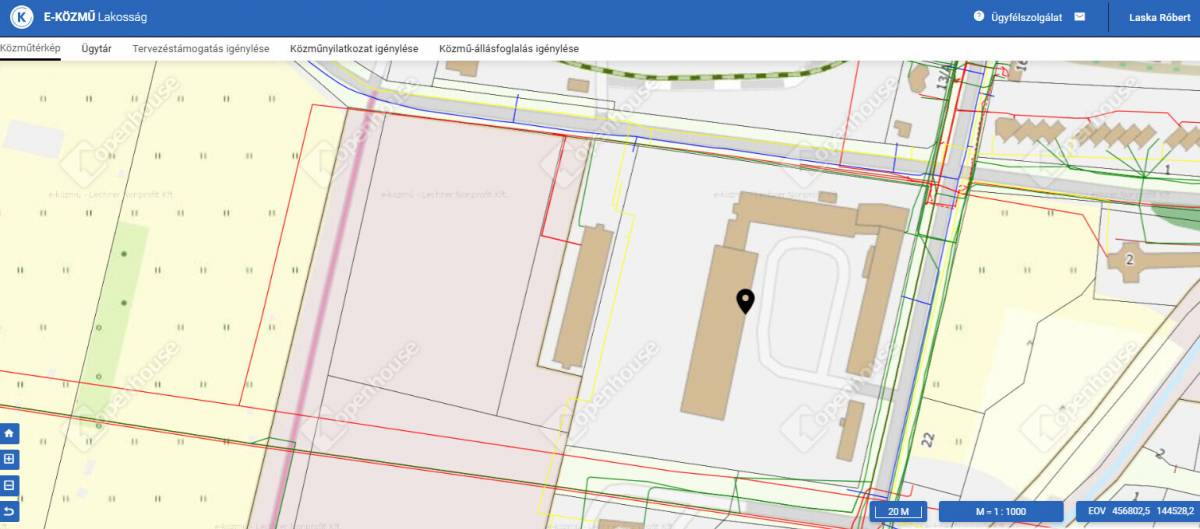The width and height of the screenshot is (1200, 529).
Task: Go to Közmű-állásfoglalás igénylése tab
Action: (508, 48)
